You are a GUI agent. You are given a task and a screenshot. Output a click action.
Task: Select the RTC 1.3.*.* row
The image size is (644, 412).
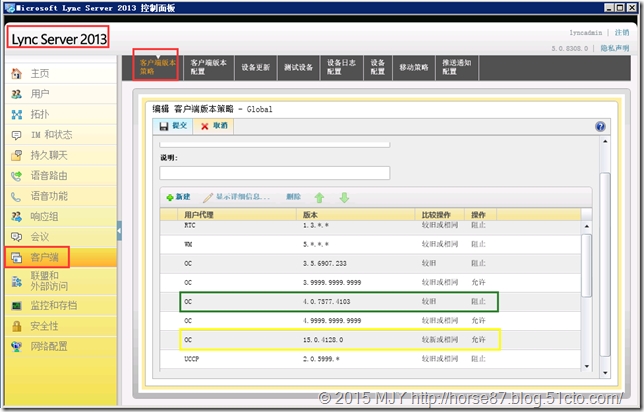370,226
